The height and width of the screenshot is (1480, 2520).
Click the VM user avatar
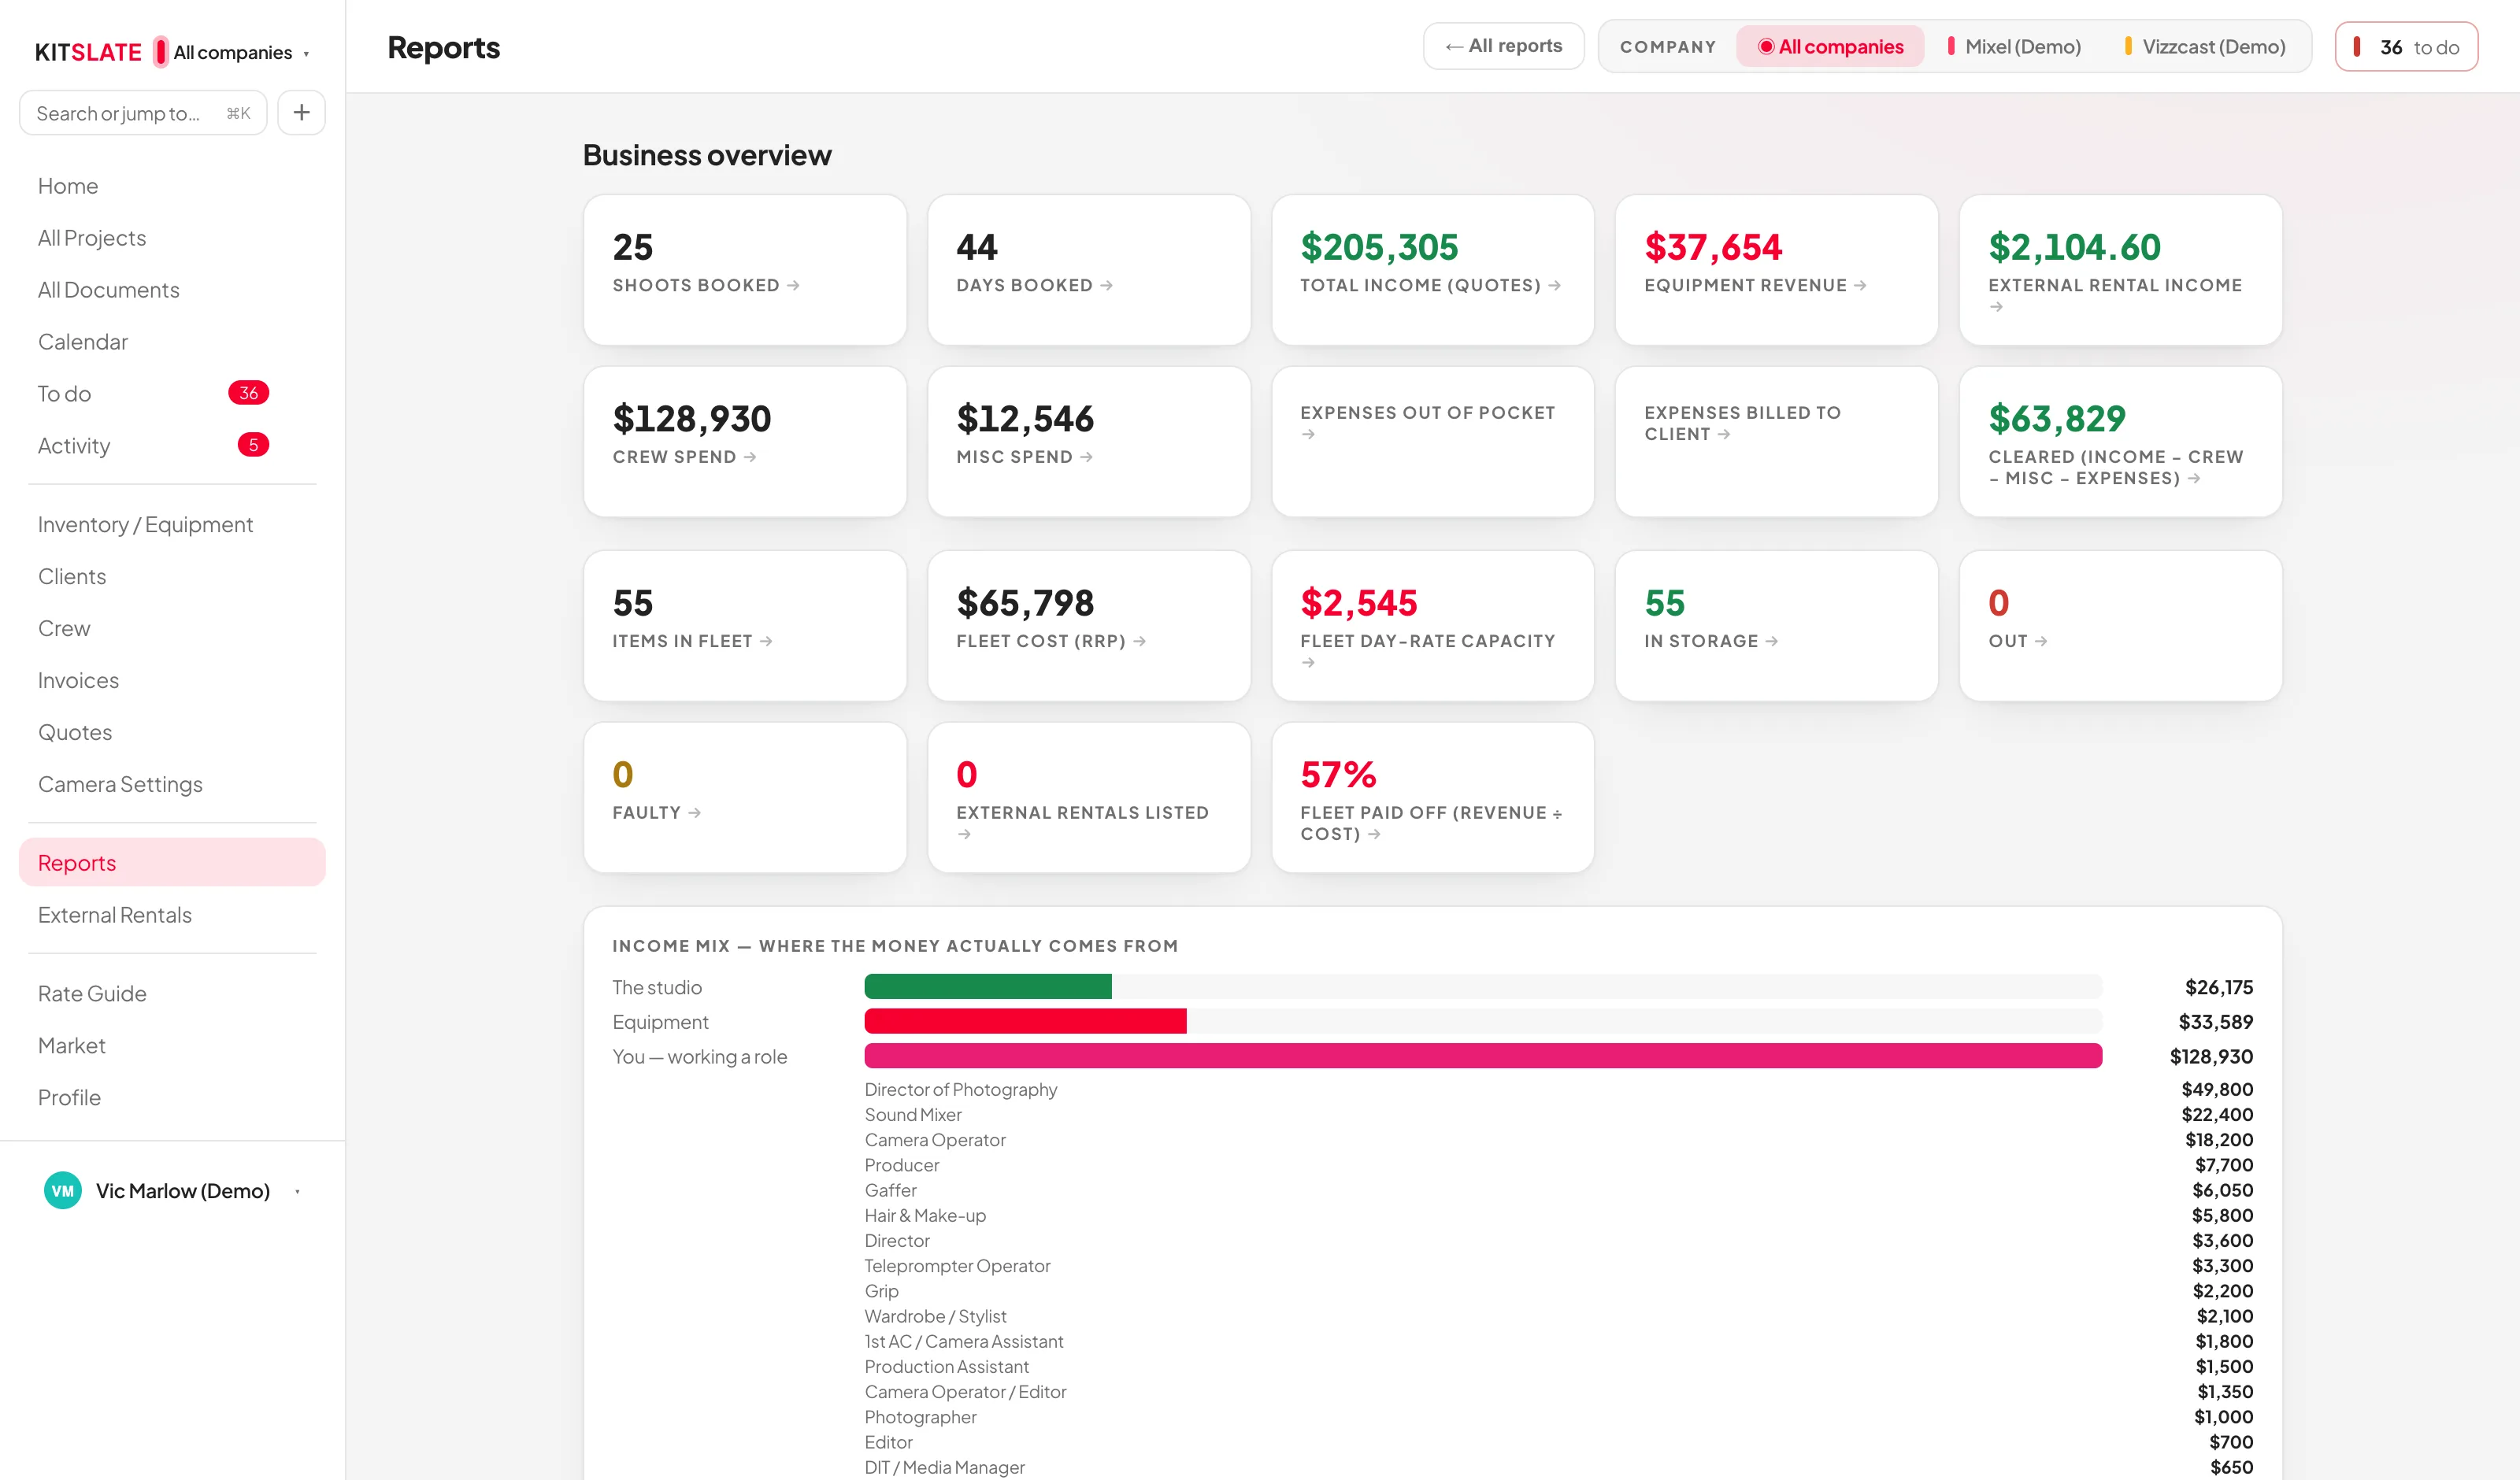[63, 1190]
